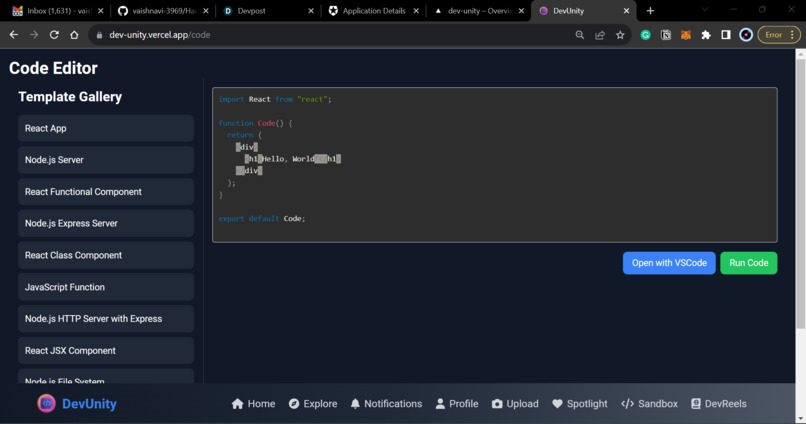Select the Node.js Server template

(x=106, y=160)
